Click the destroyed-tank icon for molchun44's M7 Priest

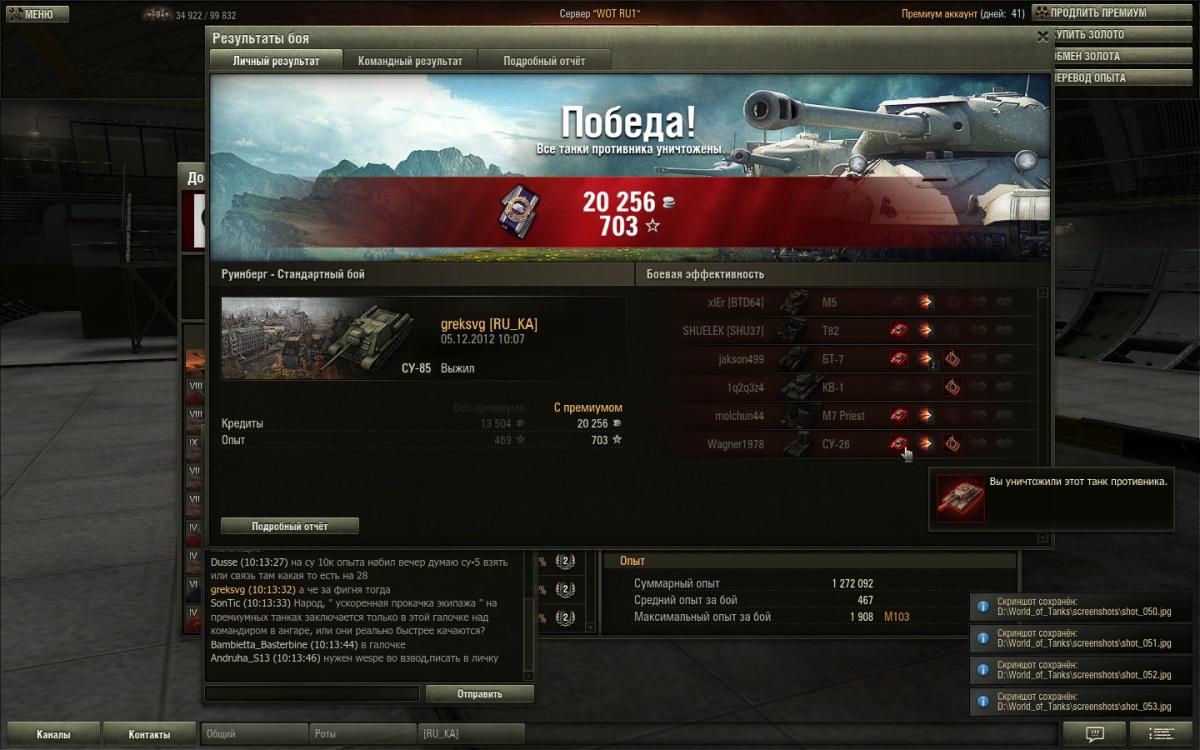click(x=899, y=415)
